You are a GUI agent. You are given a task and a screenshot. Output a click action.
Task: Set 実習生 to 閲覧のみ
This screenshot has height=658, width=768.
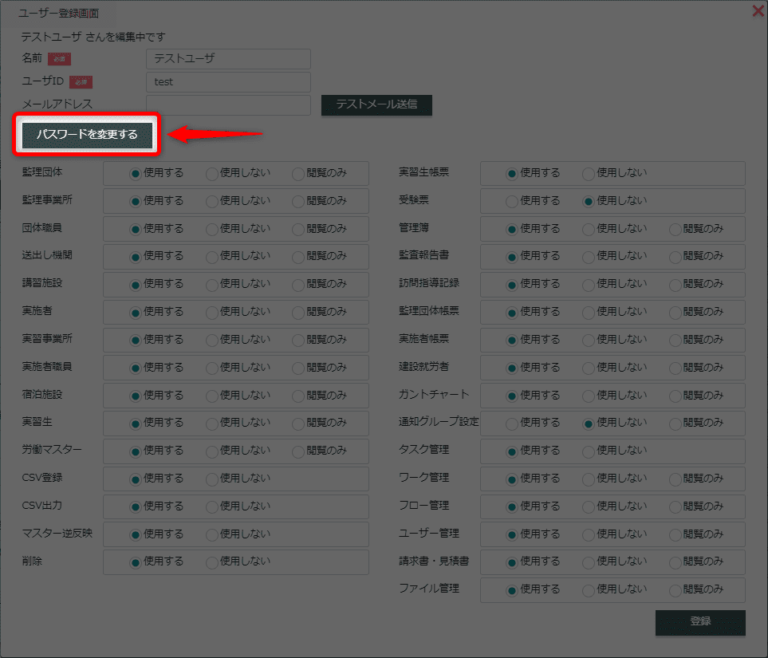[x=298, y=423]
